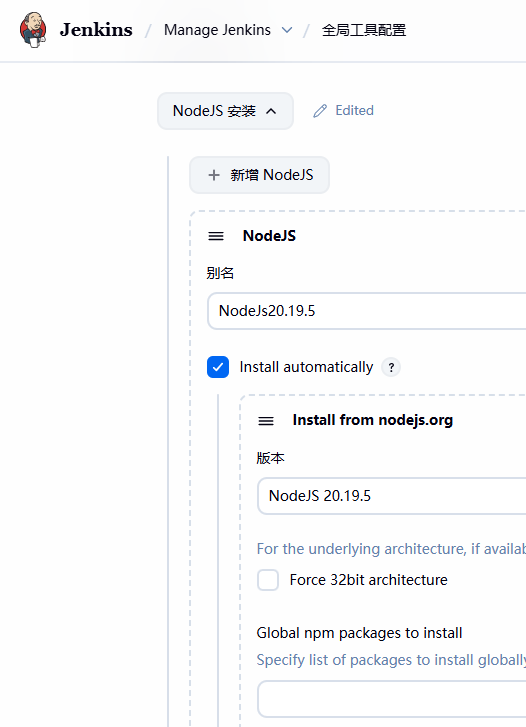Image resolution: width=526 pixels, height=727 pixels.
Task: Click the Force 32bit architecture label
Action: 368,580
